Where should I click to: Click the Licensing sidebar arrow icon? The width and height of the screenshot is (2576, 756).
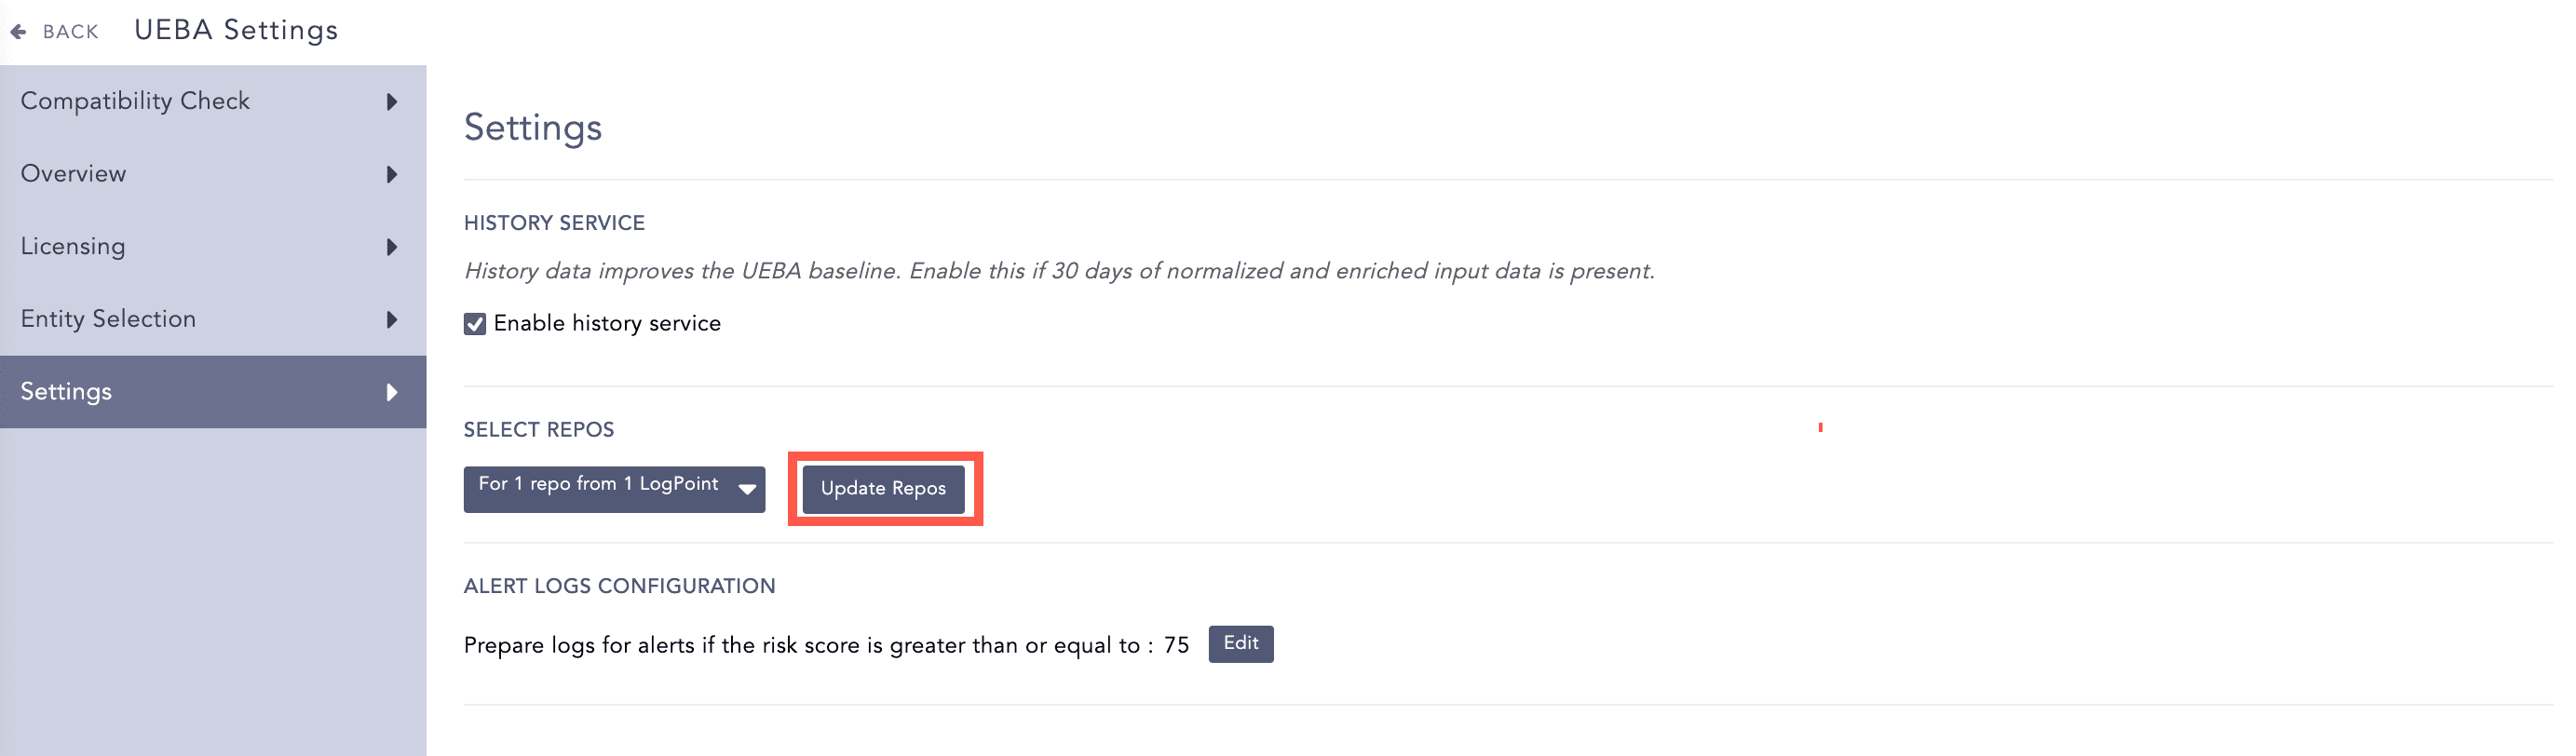392,247
